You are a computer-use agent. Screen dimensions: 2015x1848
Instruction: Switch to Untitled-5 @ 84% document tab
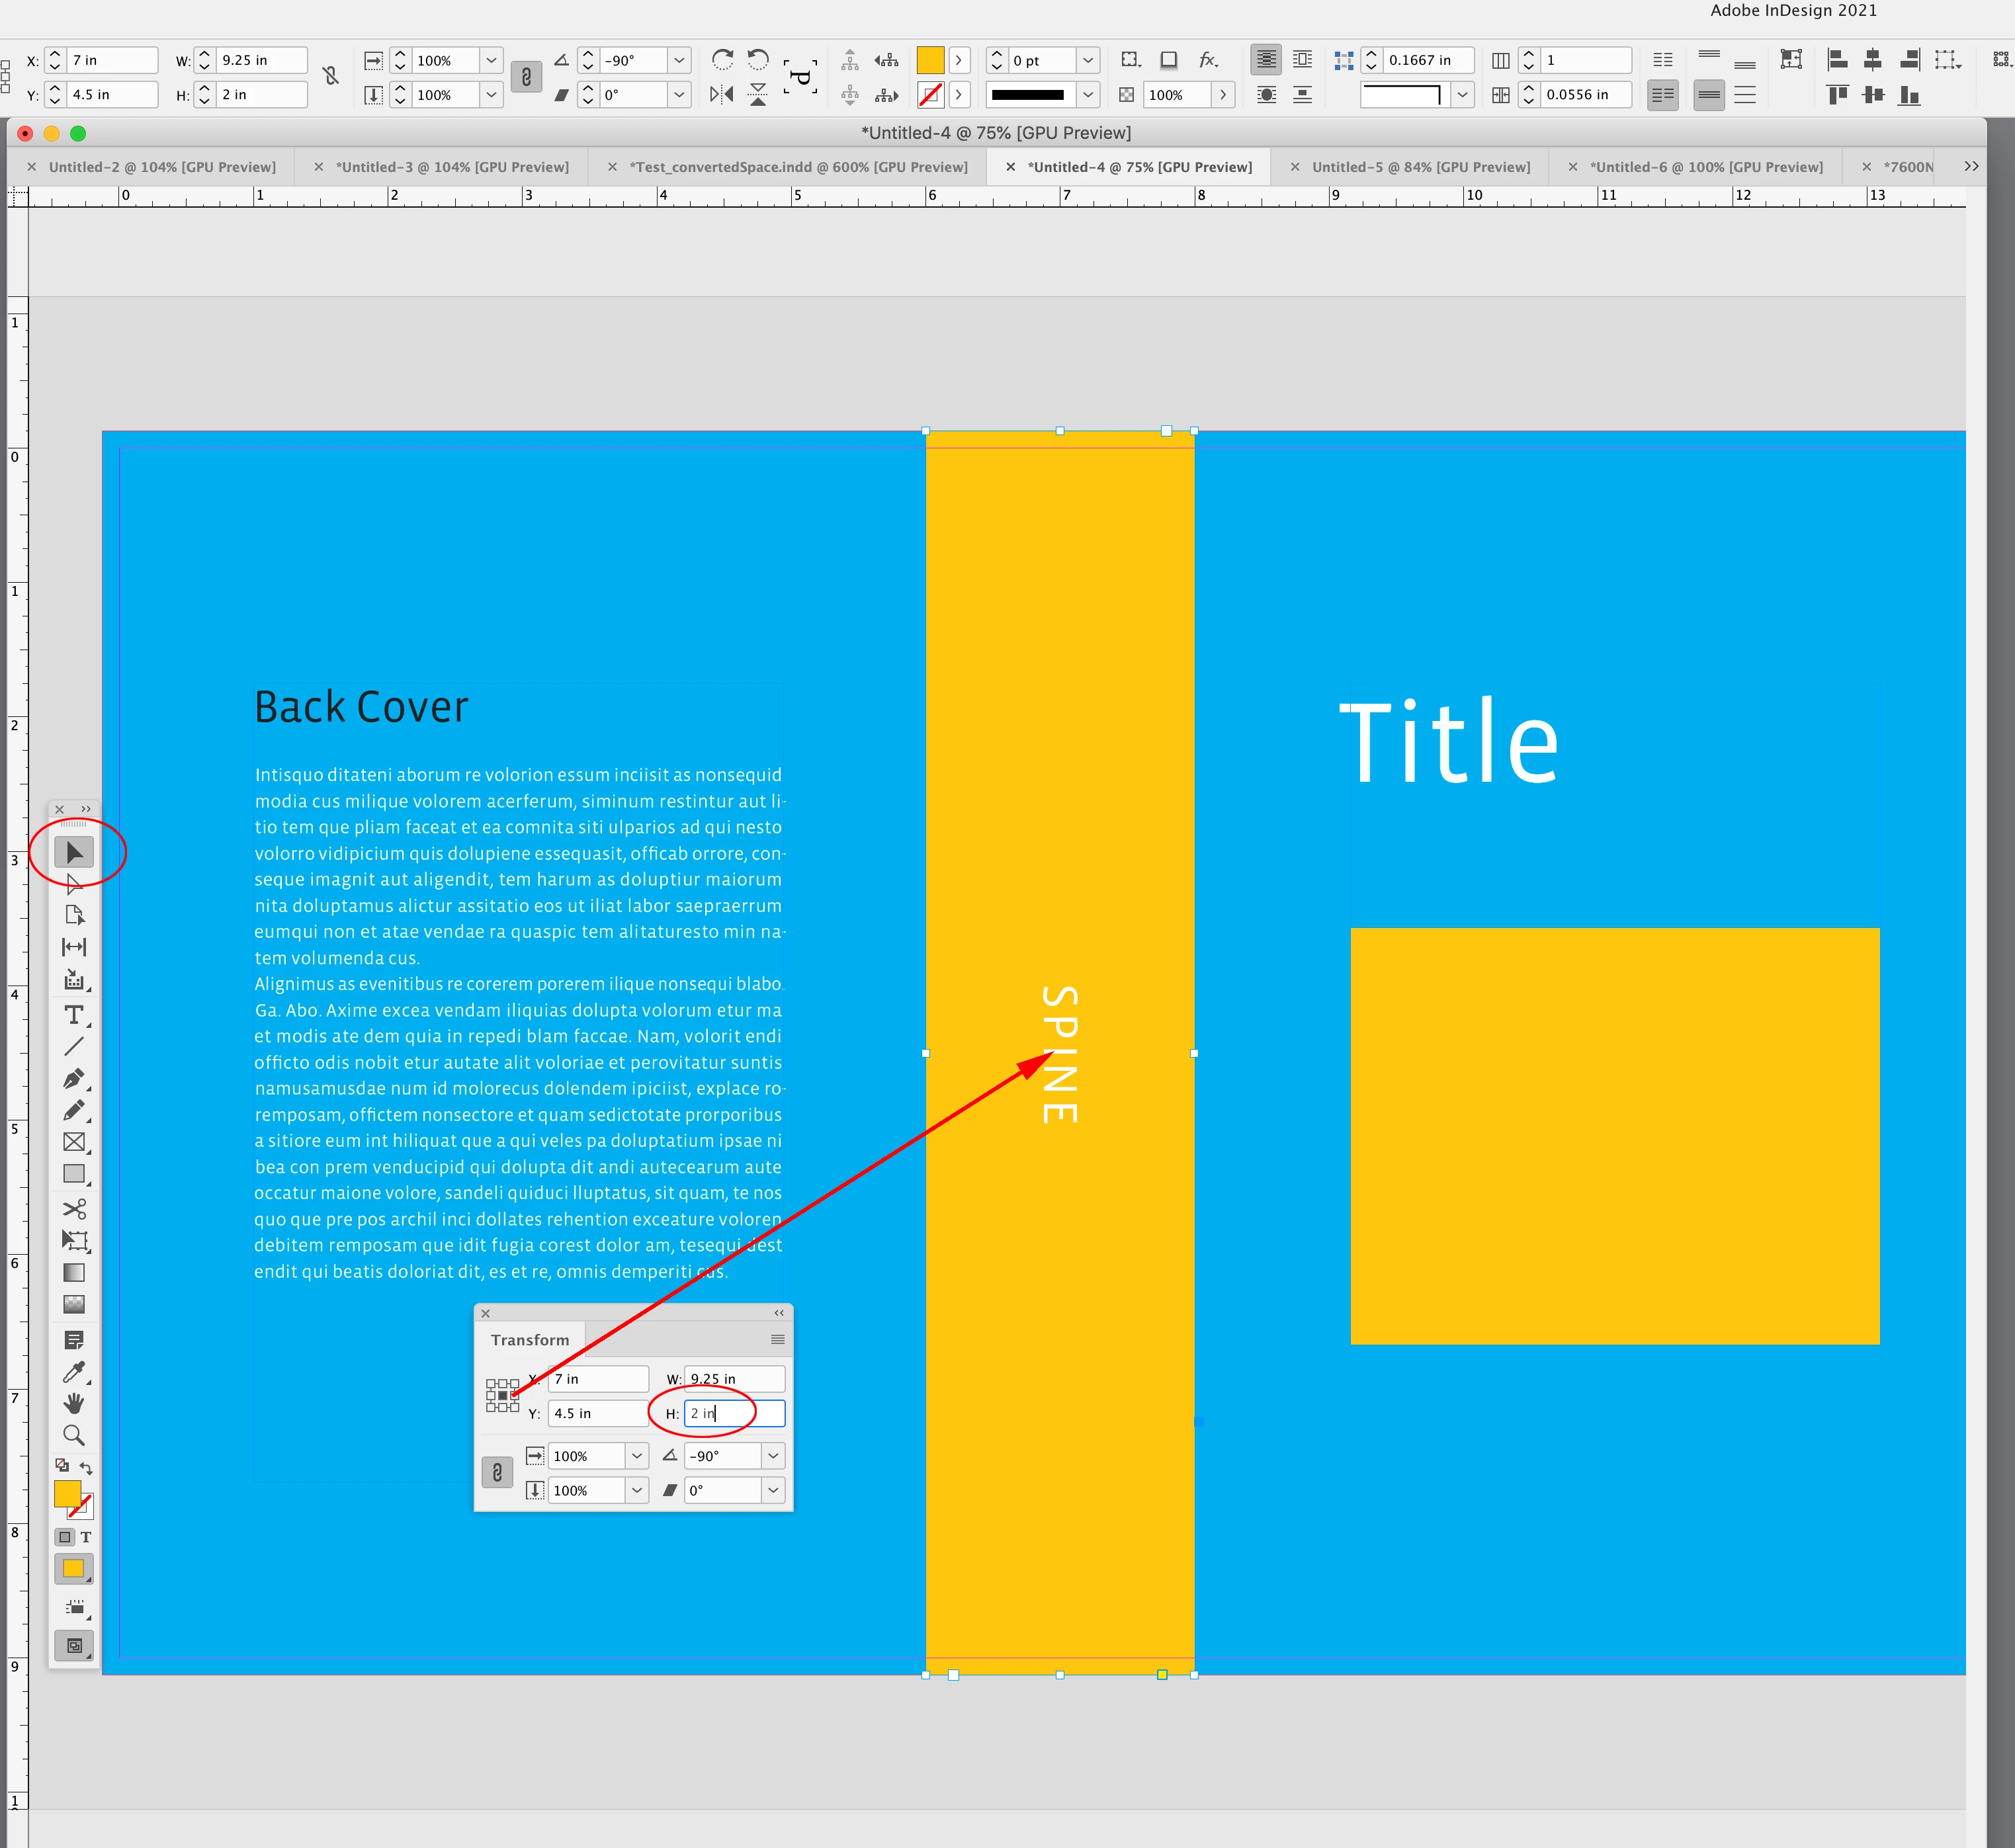tap(1420, 167)
